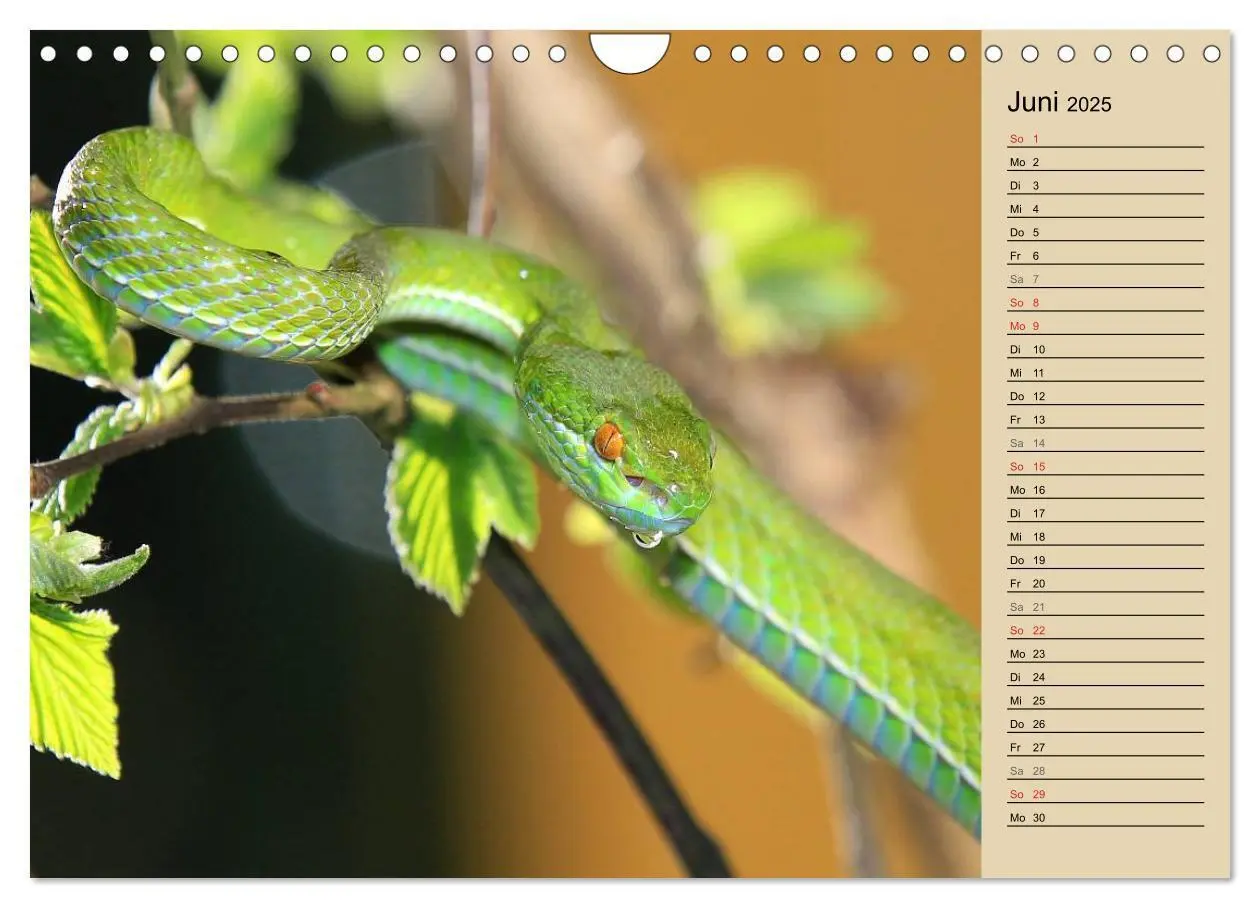
Task: Select the Fr 20 date row
Action: (1105, 583)
